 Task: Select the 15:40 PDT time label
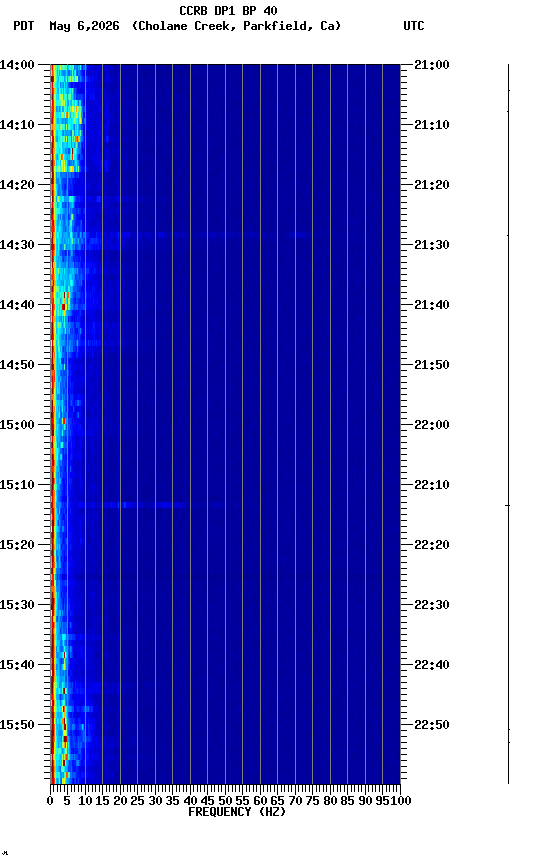(x=17, y=665)
